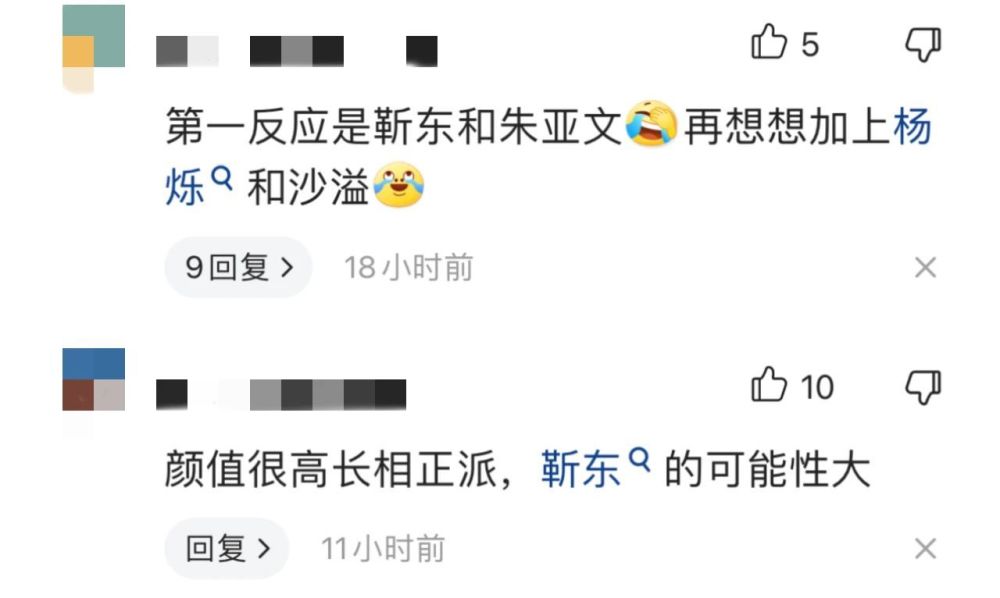The image size is (1000, 598).
Task: Click the 10 like count number
Action: pos(817,388)
